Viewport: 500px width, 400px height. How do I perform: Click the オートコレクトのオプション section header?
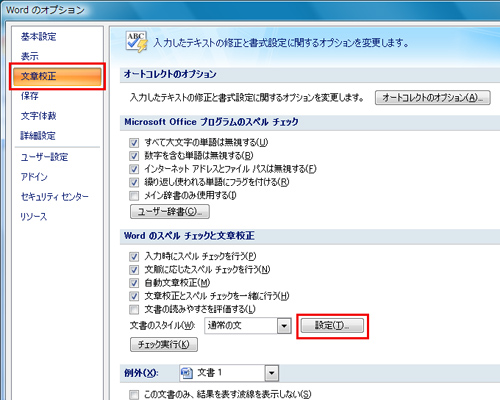pos(170,74)
